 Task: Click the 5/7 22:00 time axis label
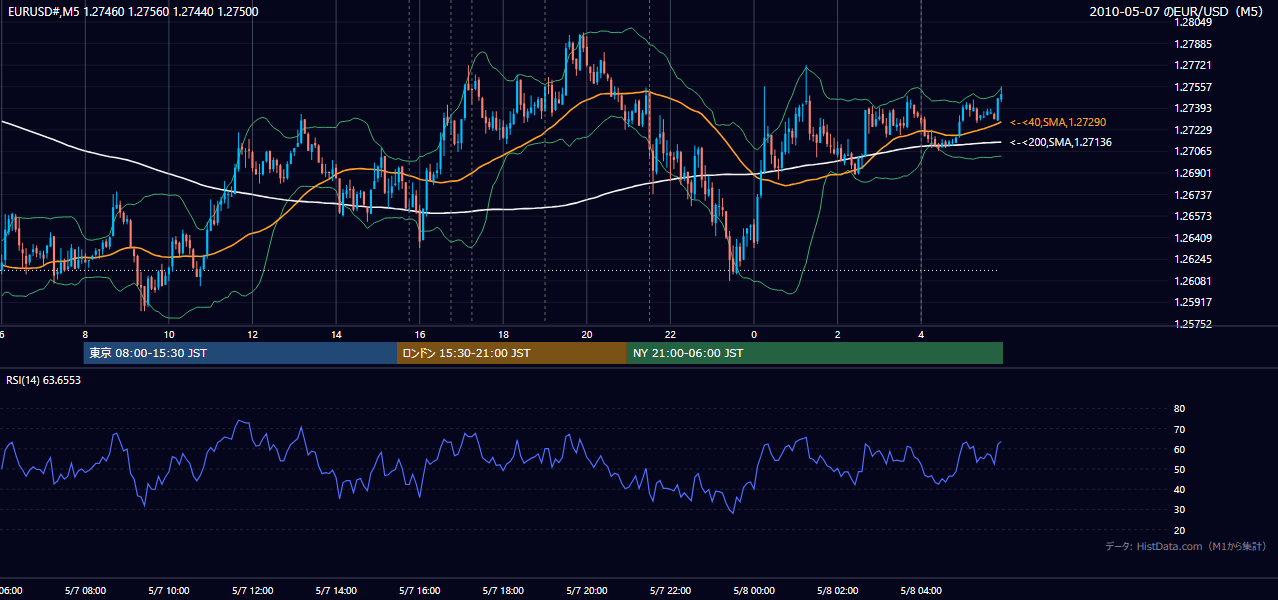tap(670, 591)
